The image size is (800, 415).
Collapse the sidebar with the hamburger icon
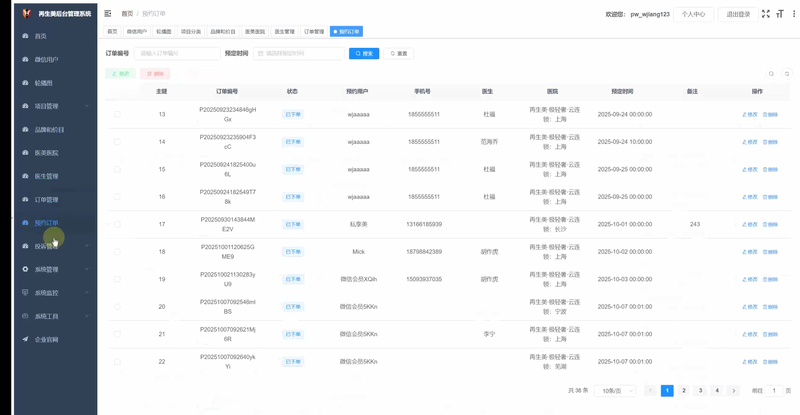tap(108, 14)
